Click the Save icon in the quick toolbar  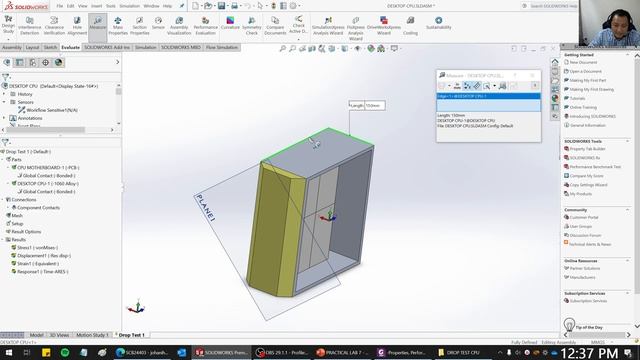tap(221, 6)
